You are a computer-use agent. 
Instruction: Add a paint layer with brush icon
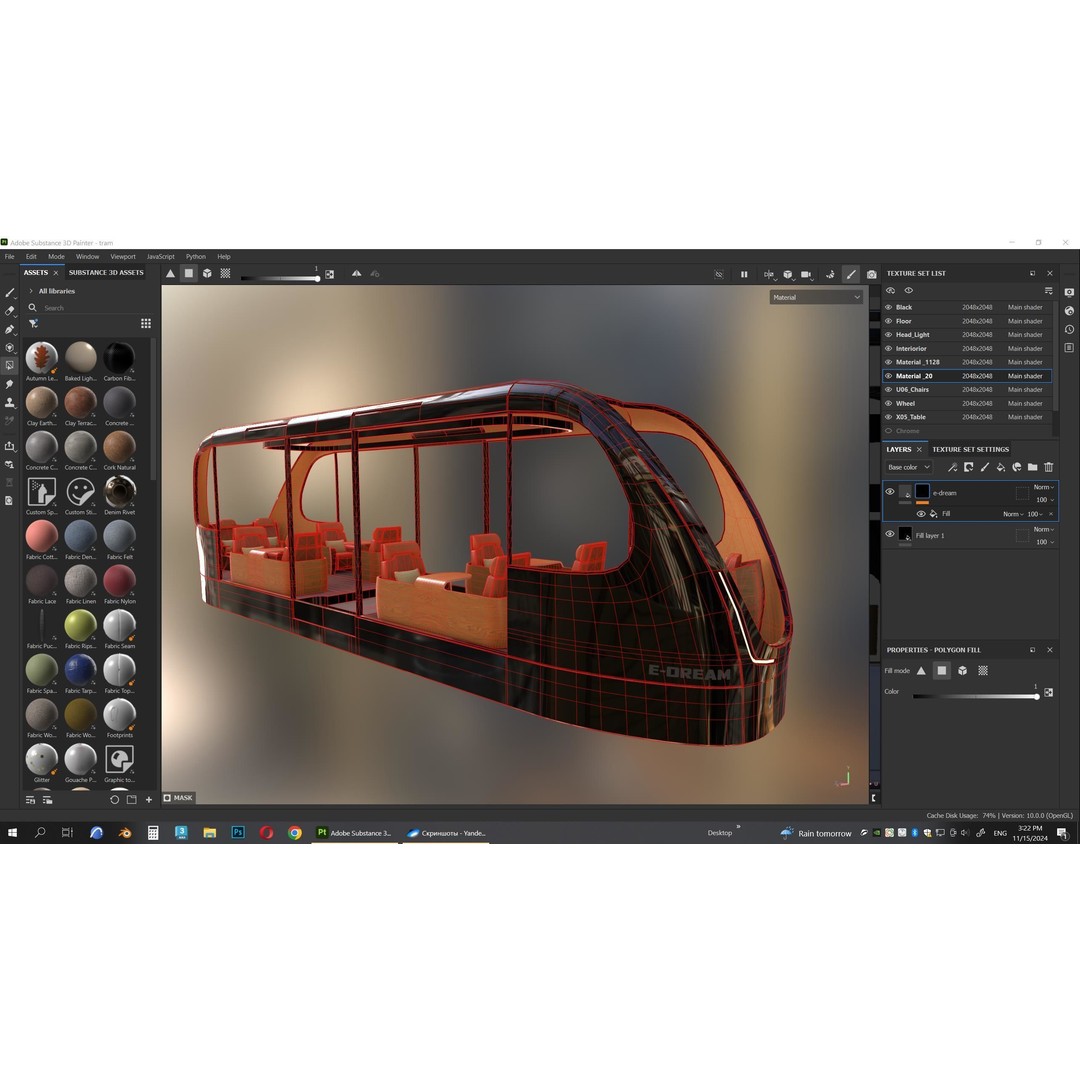click(984, 467)
